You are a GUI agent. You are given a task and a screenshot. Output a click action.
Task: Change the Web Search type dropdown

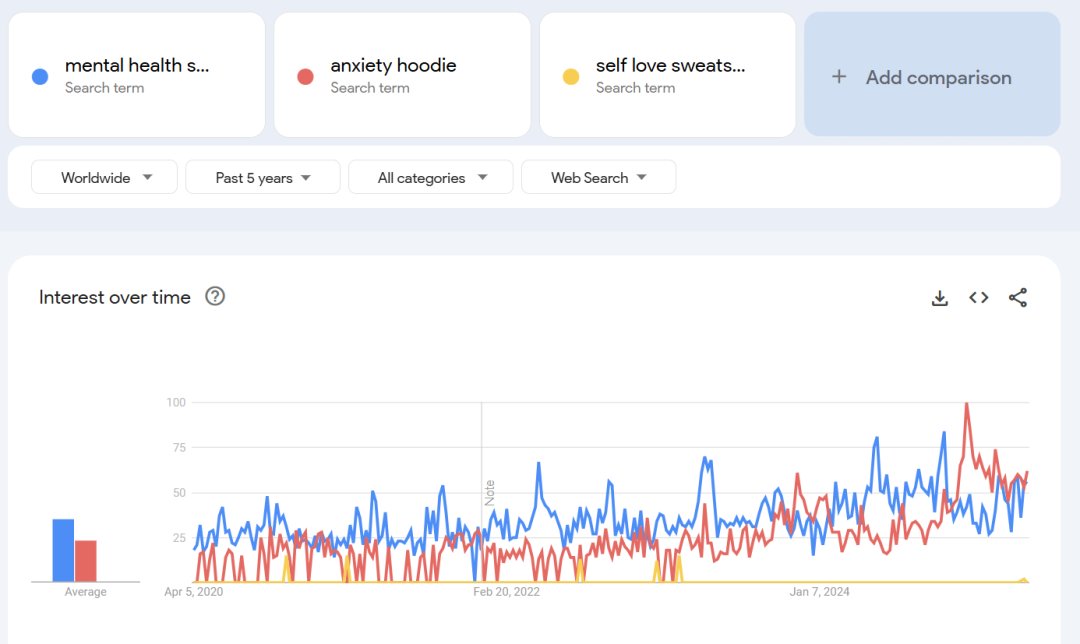[x=598, y=178]
